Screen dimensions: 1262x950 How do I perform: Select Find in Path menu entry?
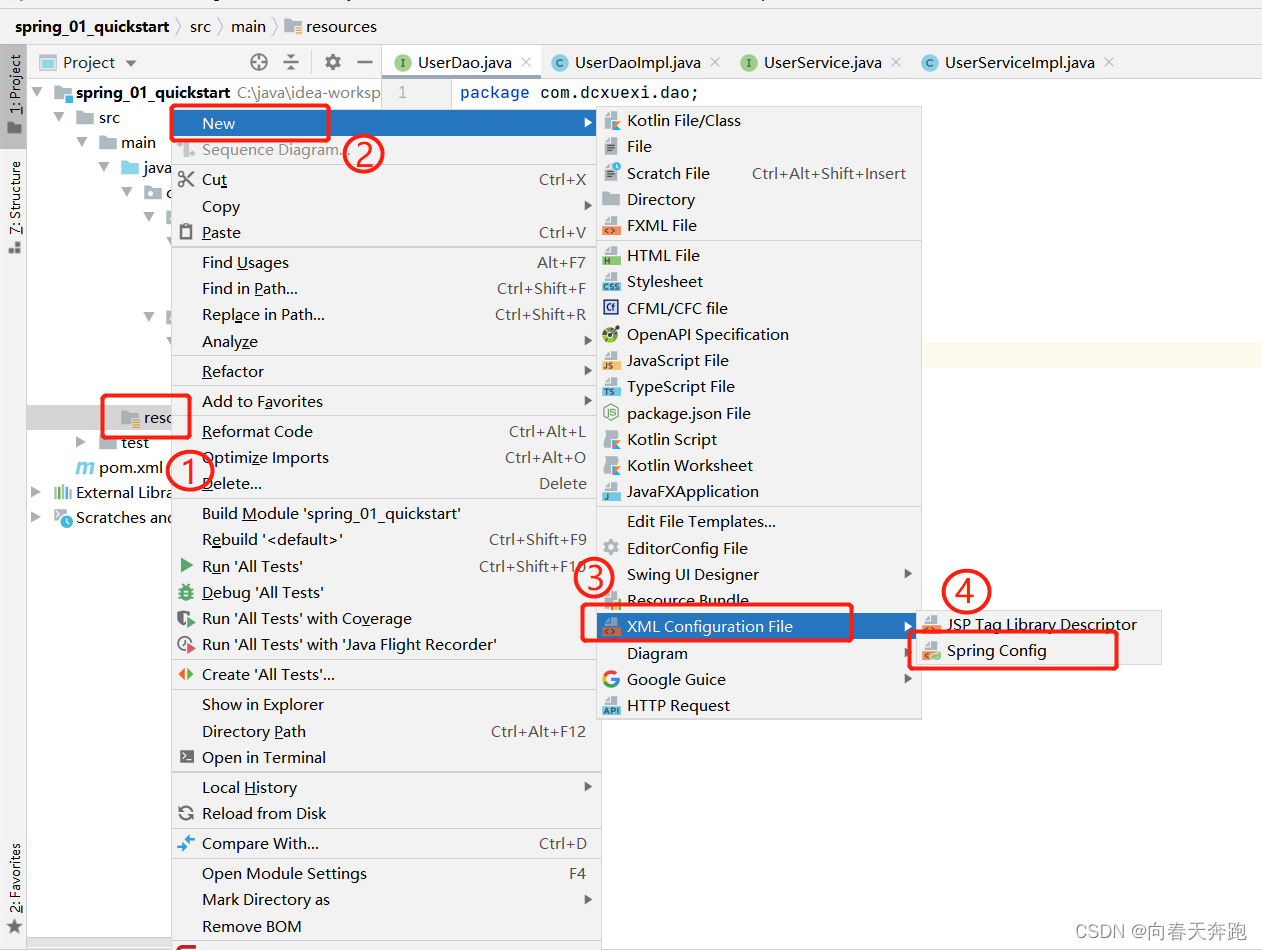tap(385, 288)
